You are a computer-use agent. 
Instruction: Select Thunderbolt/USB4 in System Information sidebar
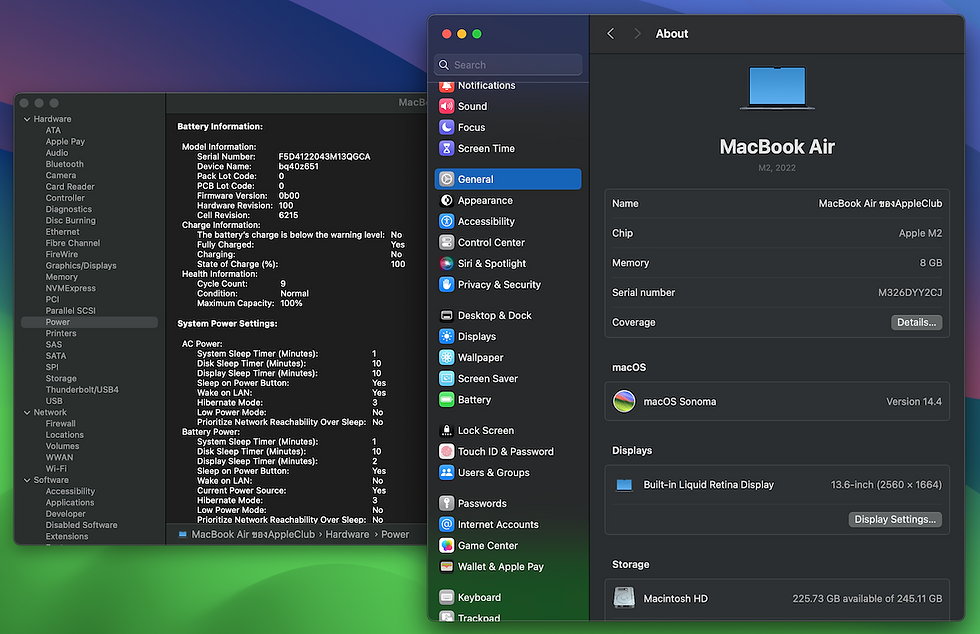pos(82,390)
